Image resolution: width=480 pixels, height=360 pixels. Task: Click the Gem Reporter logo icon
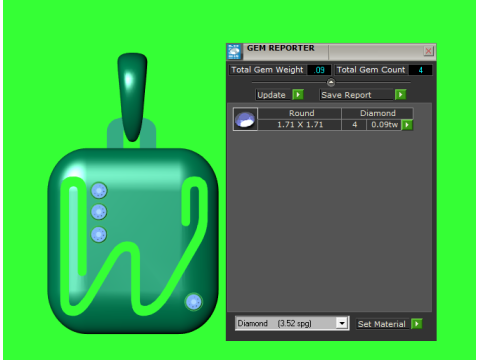tap(234, 52)
